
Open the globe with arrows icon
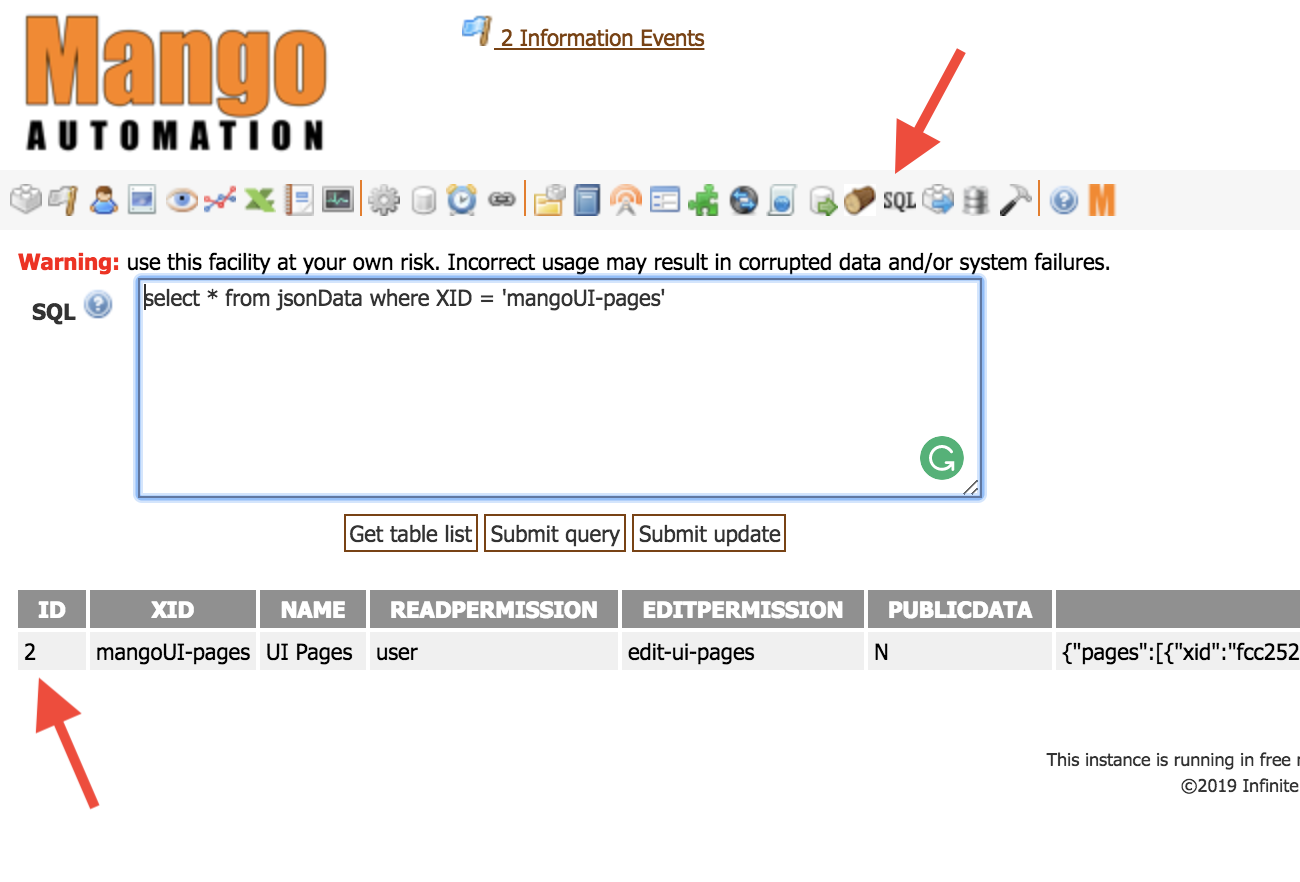click(744, 200)
